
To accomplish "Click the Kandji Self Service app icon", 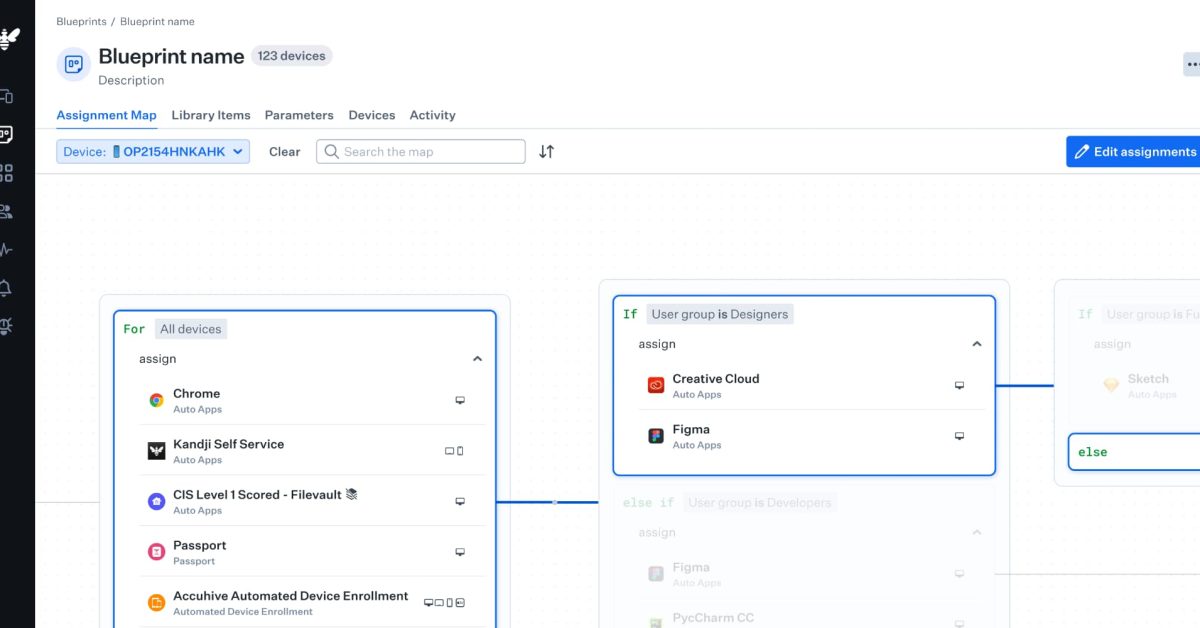I will coord(156,451).
